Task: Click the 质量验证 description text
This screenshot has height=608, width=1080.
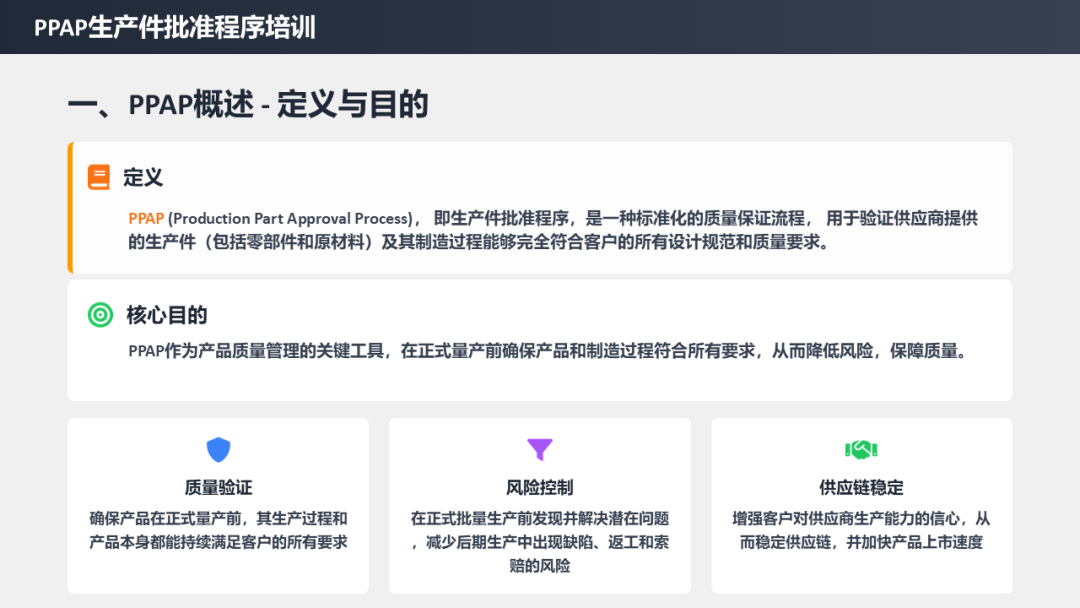Action: (x=218, y=530)
